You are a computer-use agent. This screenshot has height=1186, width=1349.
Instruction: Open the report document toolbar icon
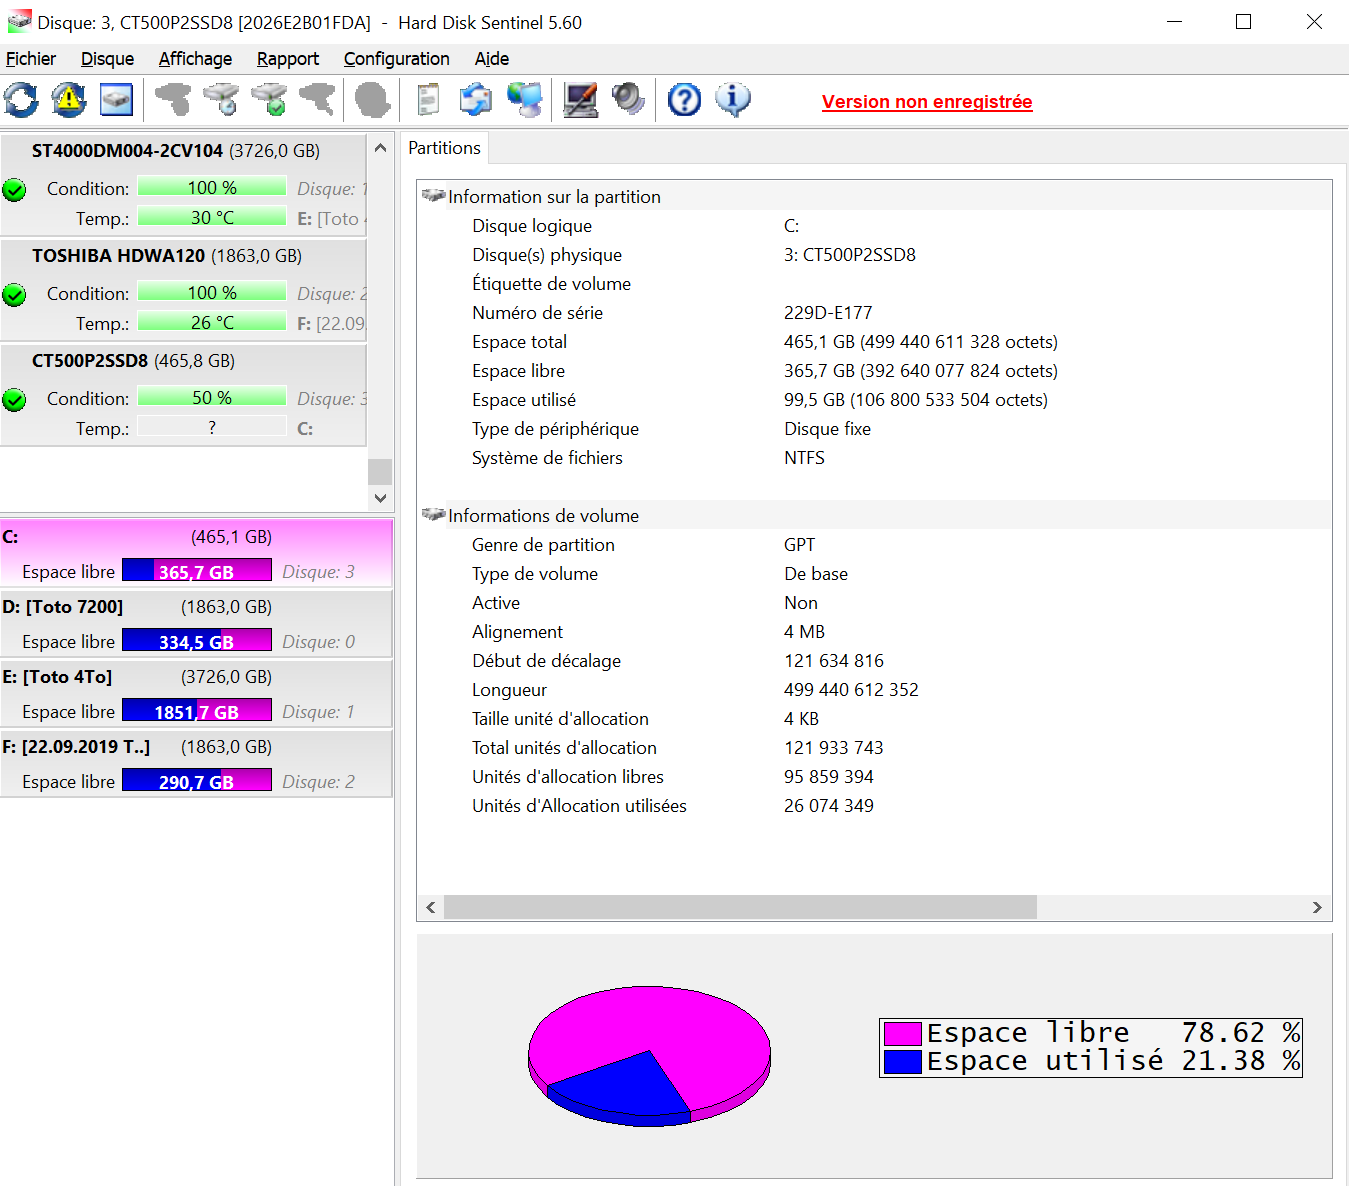coord(428,100)
